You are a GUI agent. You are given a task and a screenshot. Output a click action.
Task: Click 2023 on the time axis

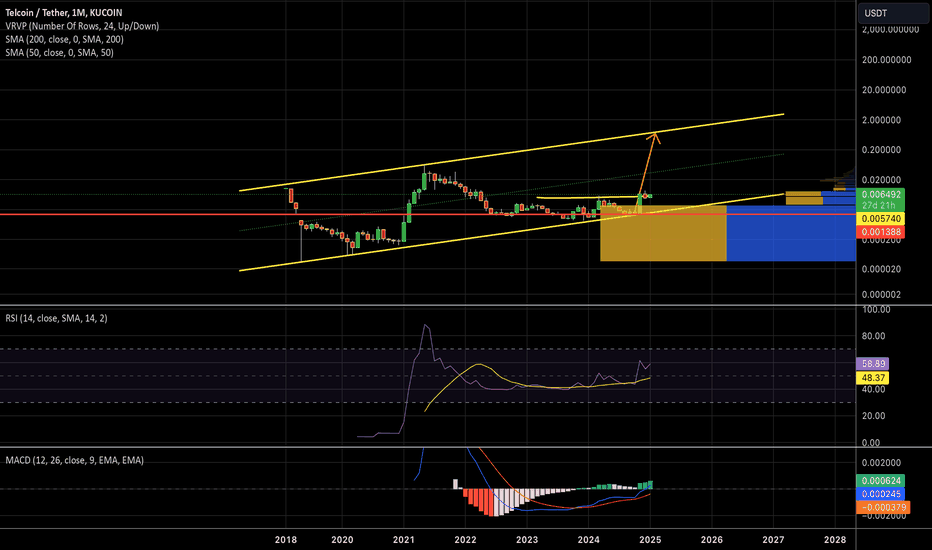coord(527,540)
